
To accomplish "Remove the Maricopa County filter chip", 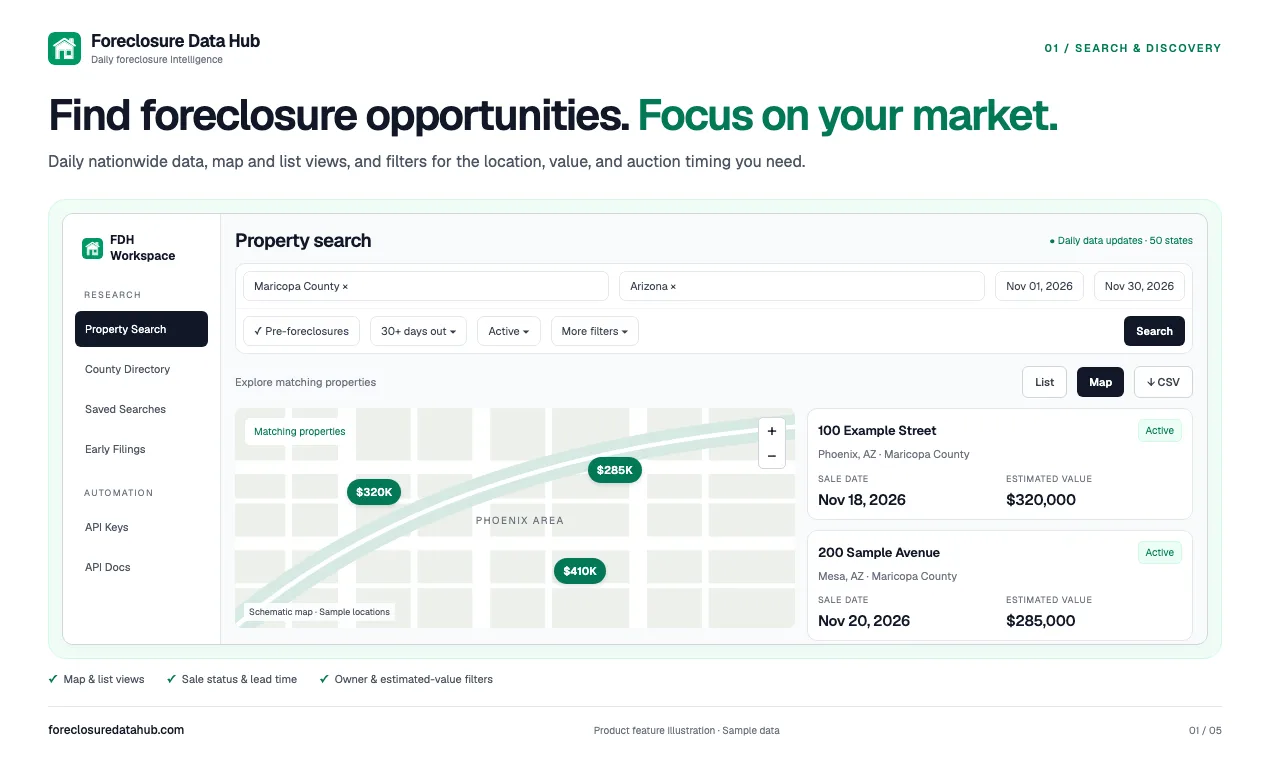I will 345,286.
